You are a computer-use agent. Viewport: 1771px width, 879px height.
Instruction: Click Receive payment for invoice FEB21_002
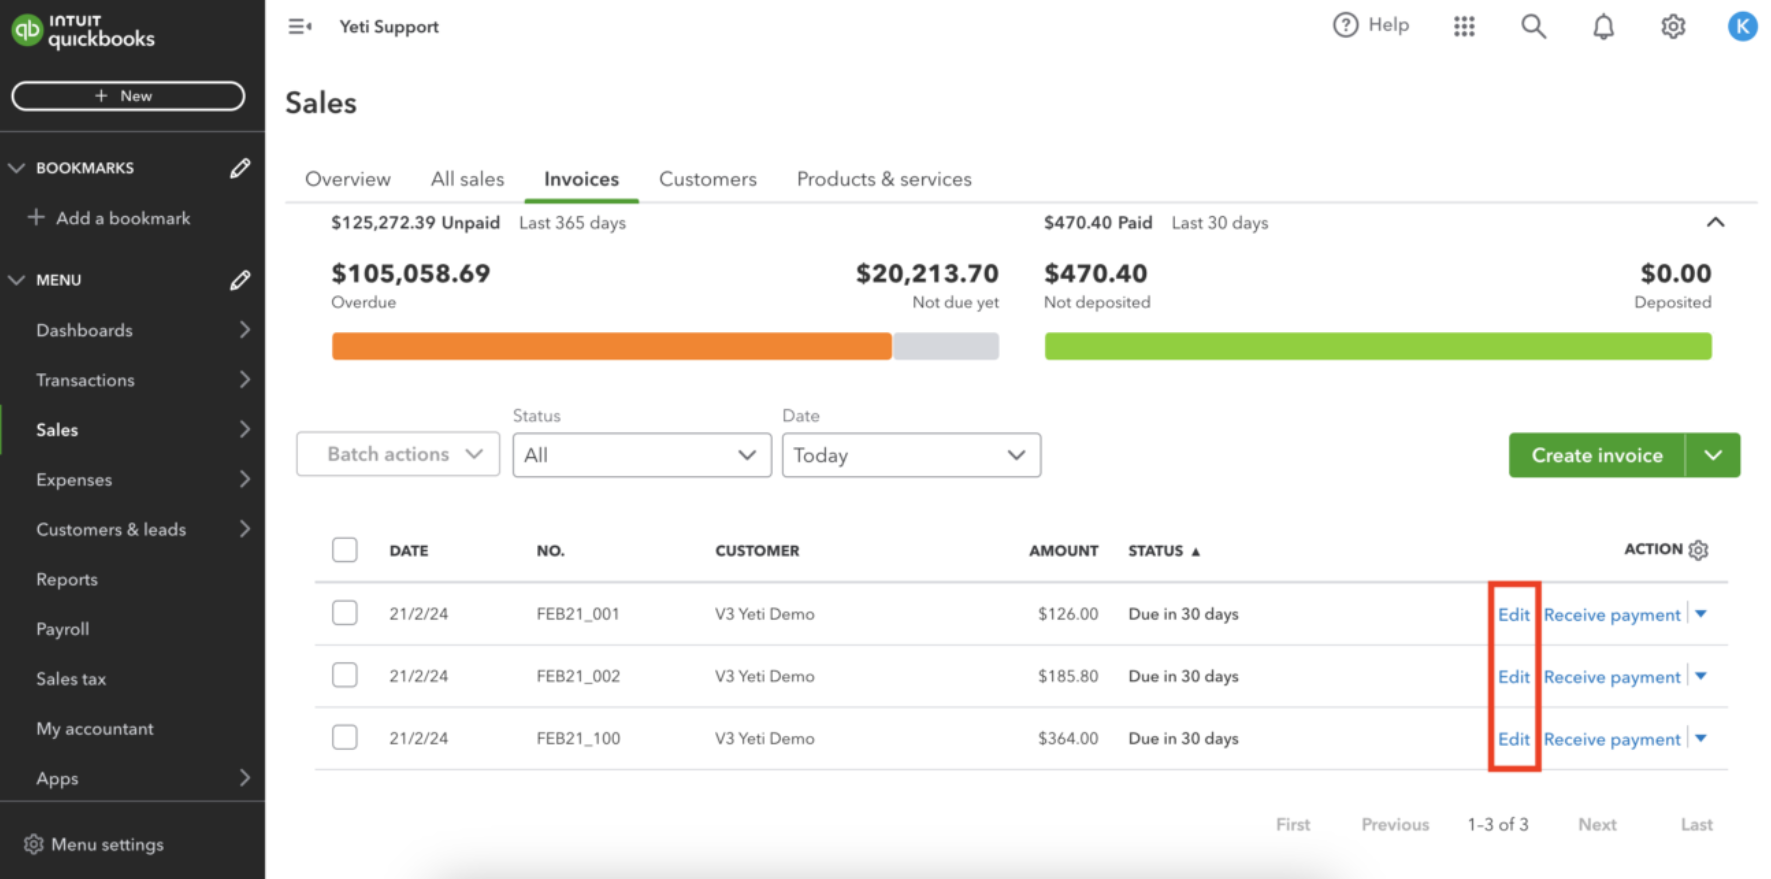point(1611,677)
